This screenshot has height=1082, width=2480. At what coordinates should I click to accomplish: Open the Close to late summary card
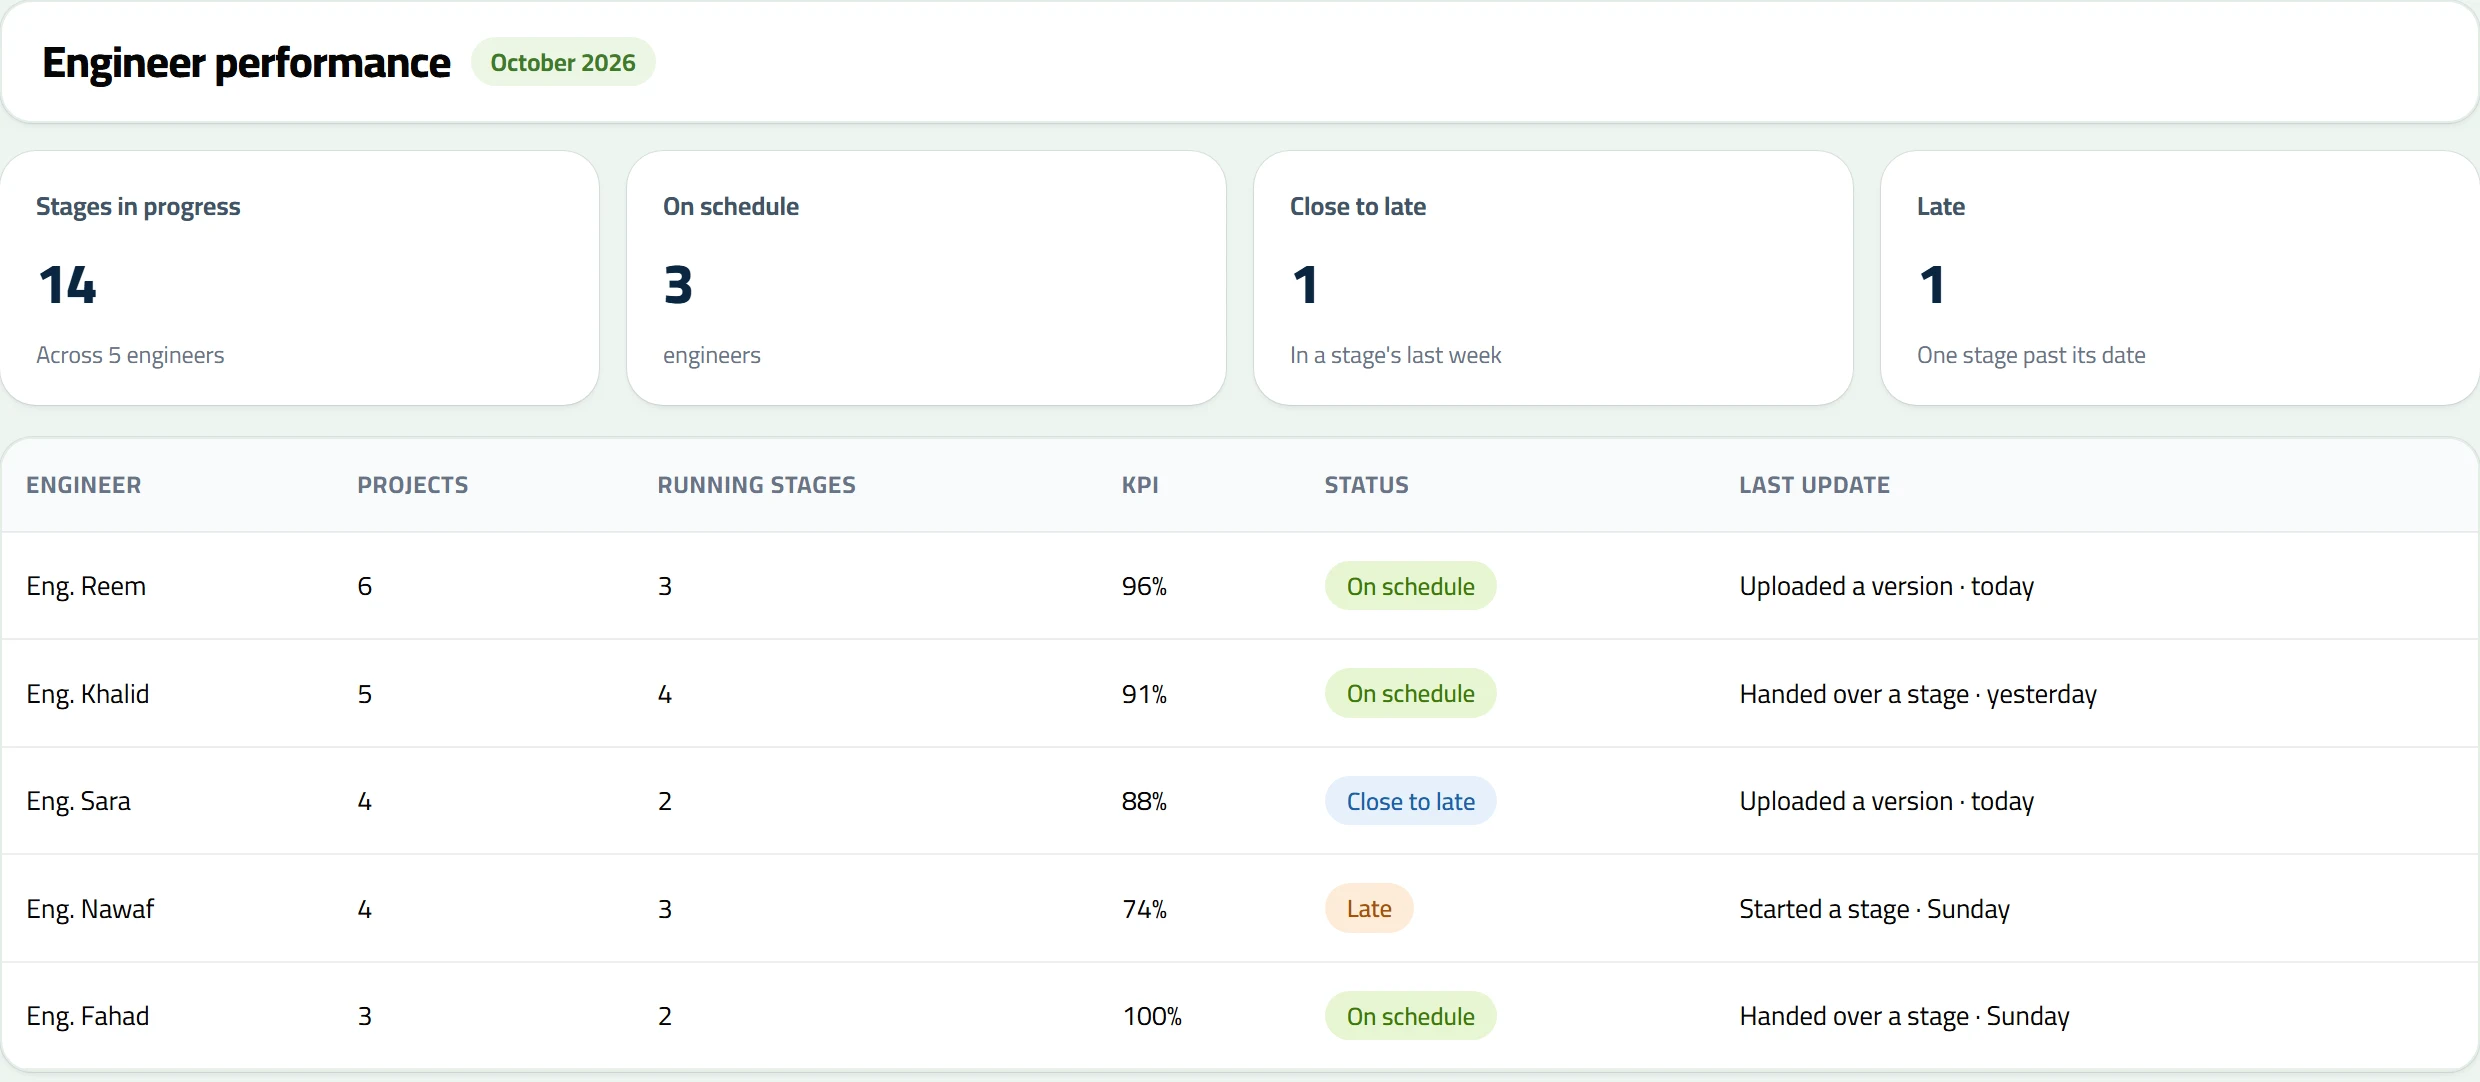[1553, 278]
